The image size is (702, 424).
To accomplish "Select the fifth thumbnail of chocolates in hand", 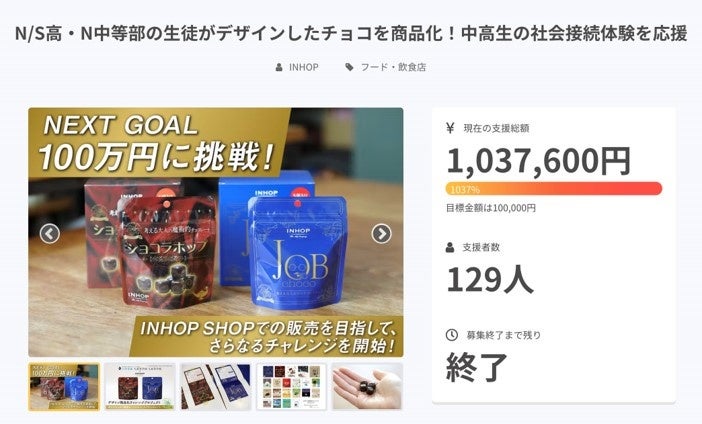I will point(367,387).
